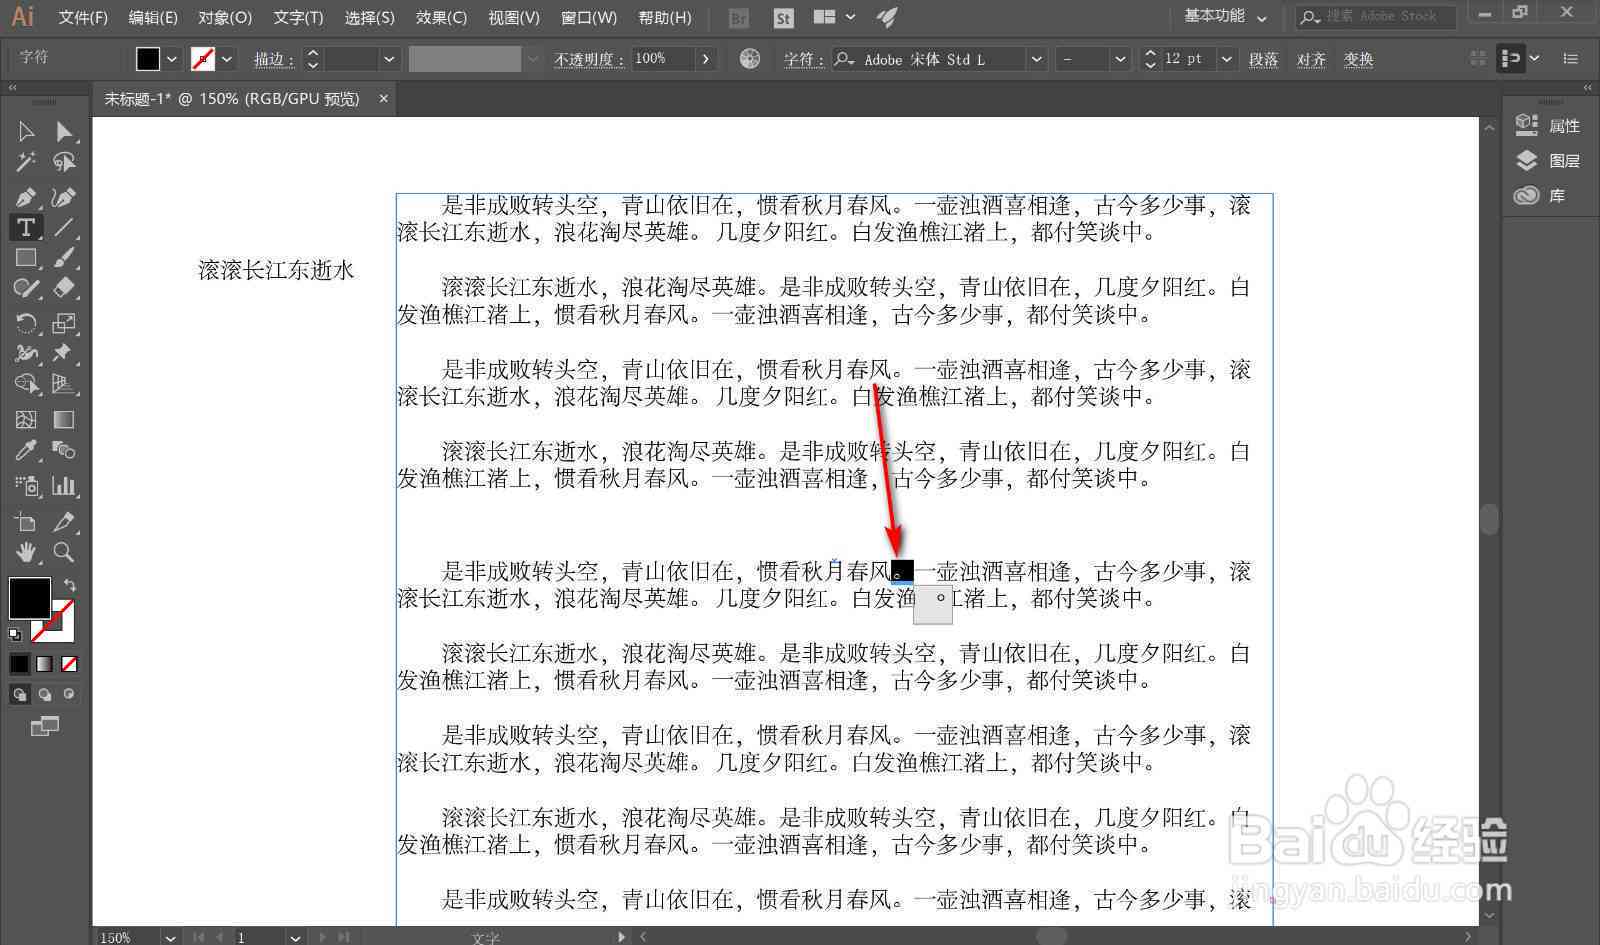This screenshot has width=1600, height=945.
Task: Select the Hand tool
Action: pyautogui.click(x=26, y=552)
